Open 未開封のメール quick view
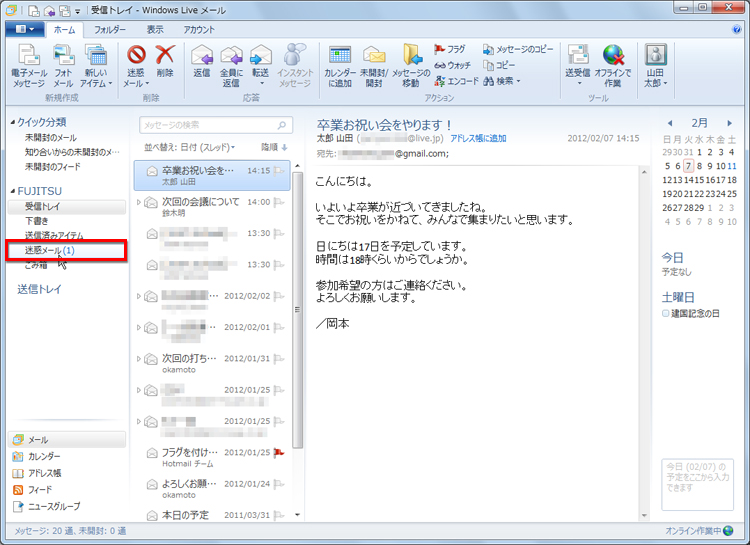 tap(51, 138)
